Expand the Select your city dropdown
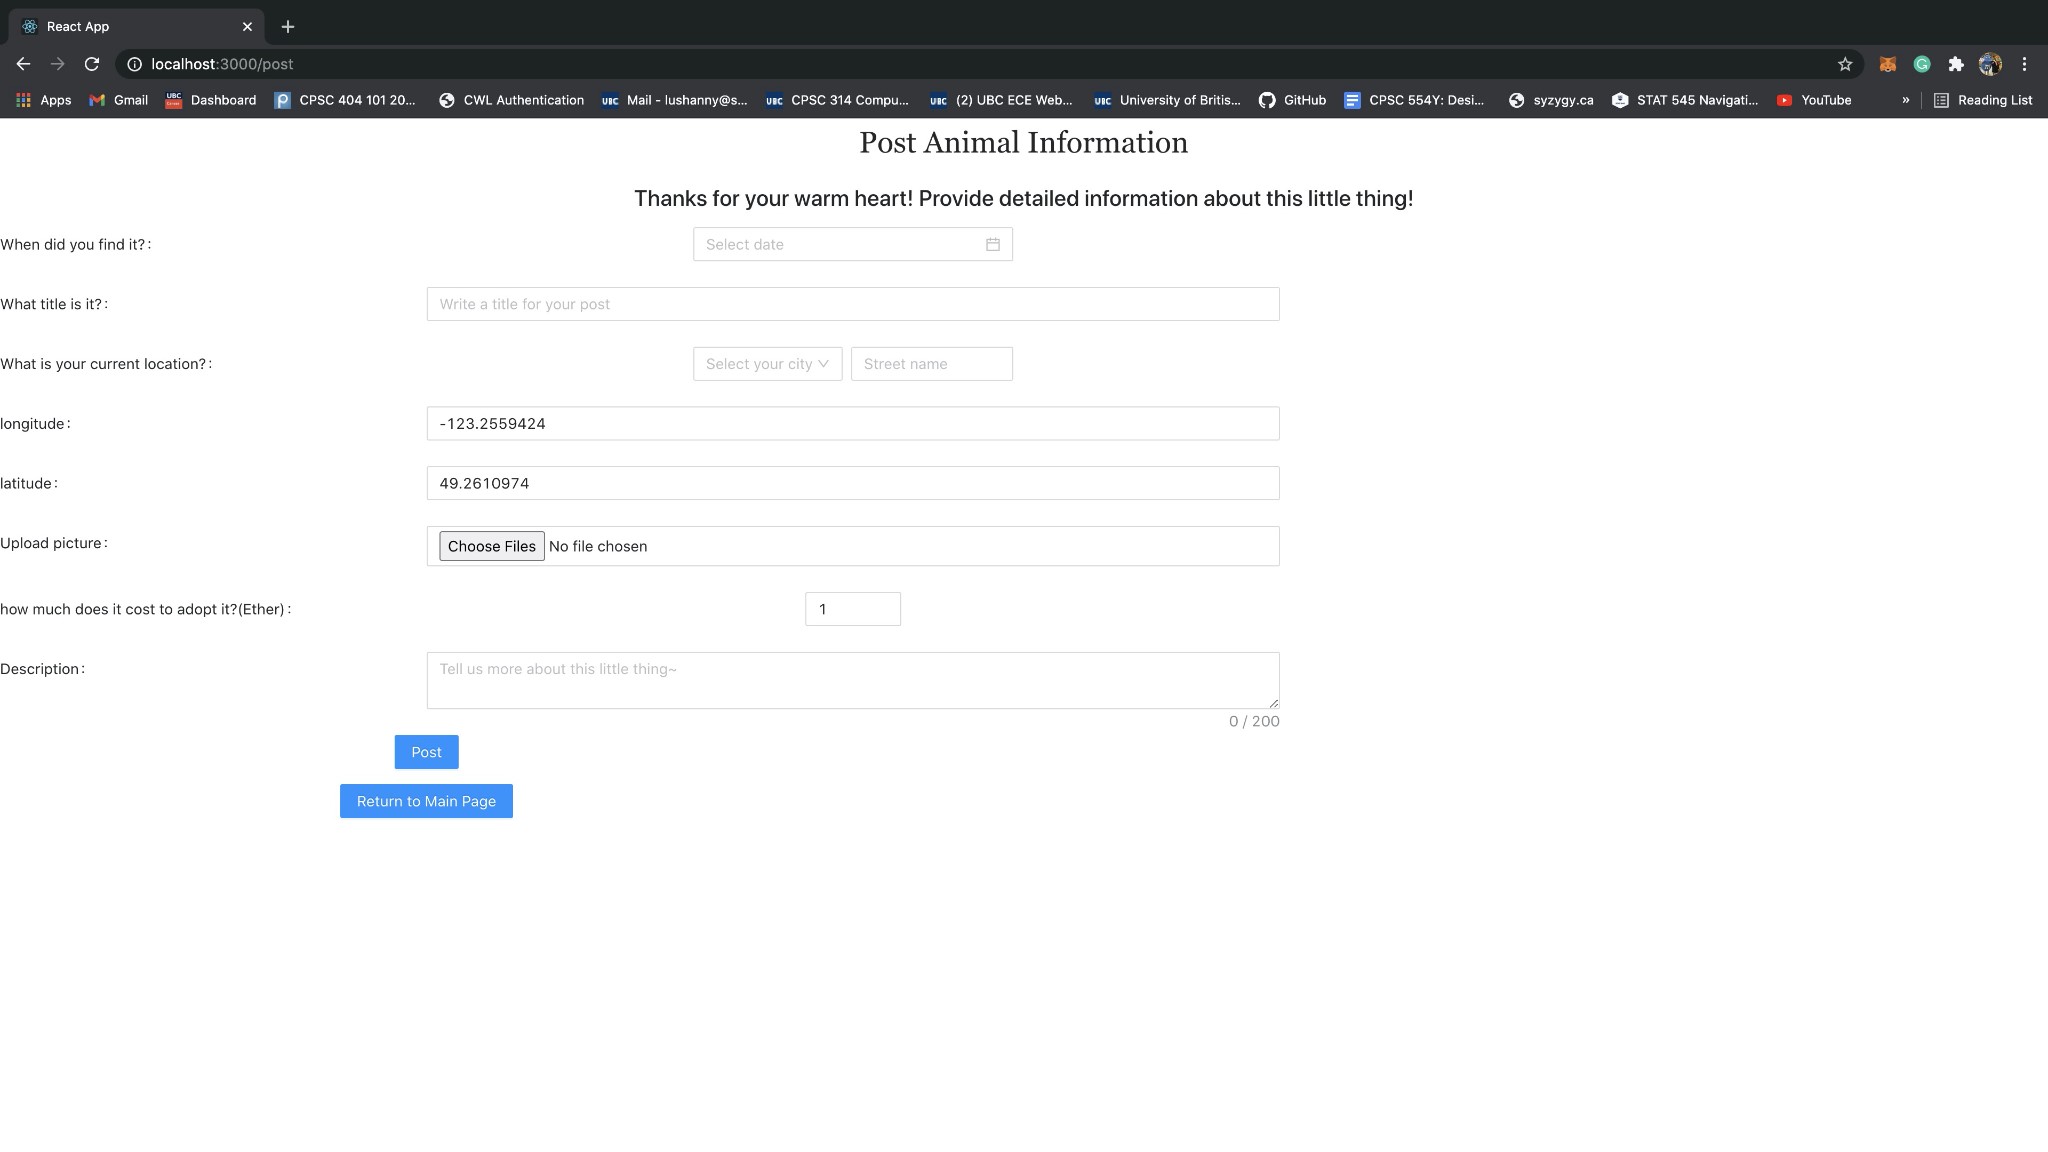This screenshot has width=2048, height=1152. 767,364
